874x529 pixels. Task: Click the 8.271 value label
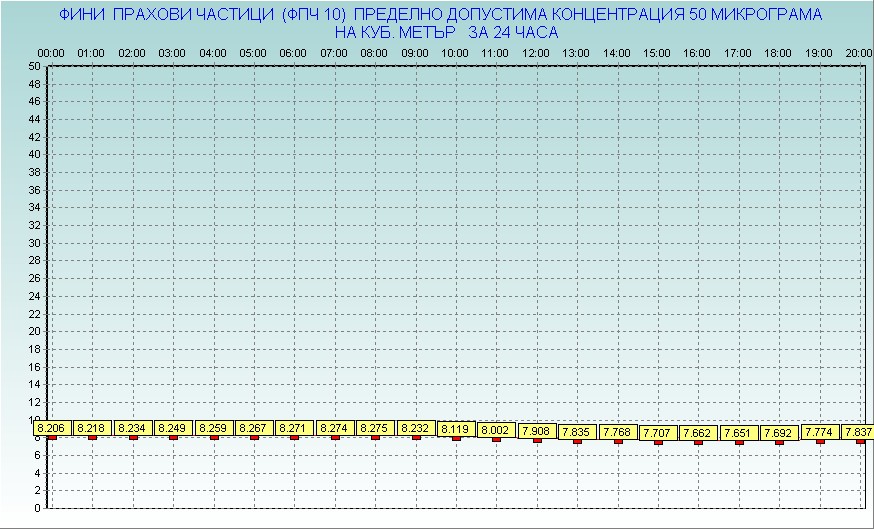(x=294, y=428)
